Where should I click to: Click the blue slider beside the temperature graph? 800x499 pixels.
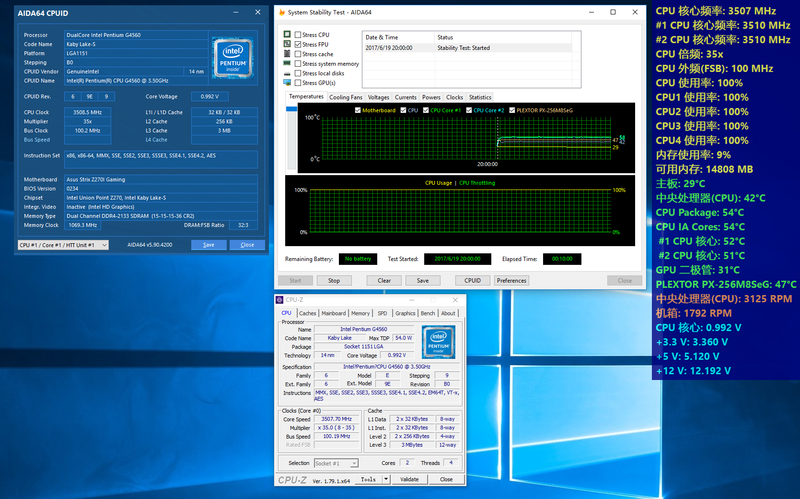point(292,109)
